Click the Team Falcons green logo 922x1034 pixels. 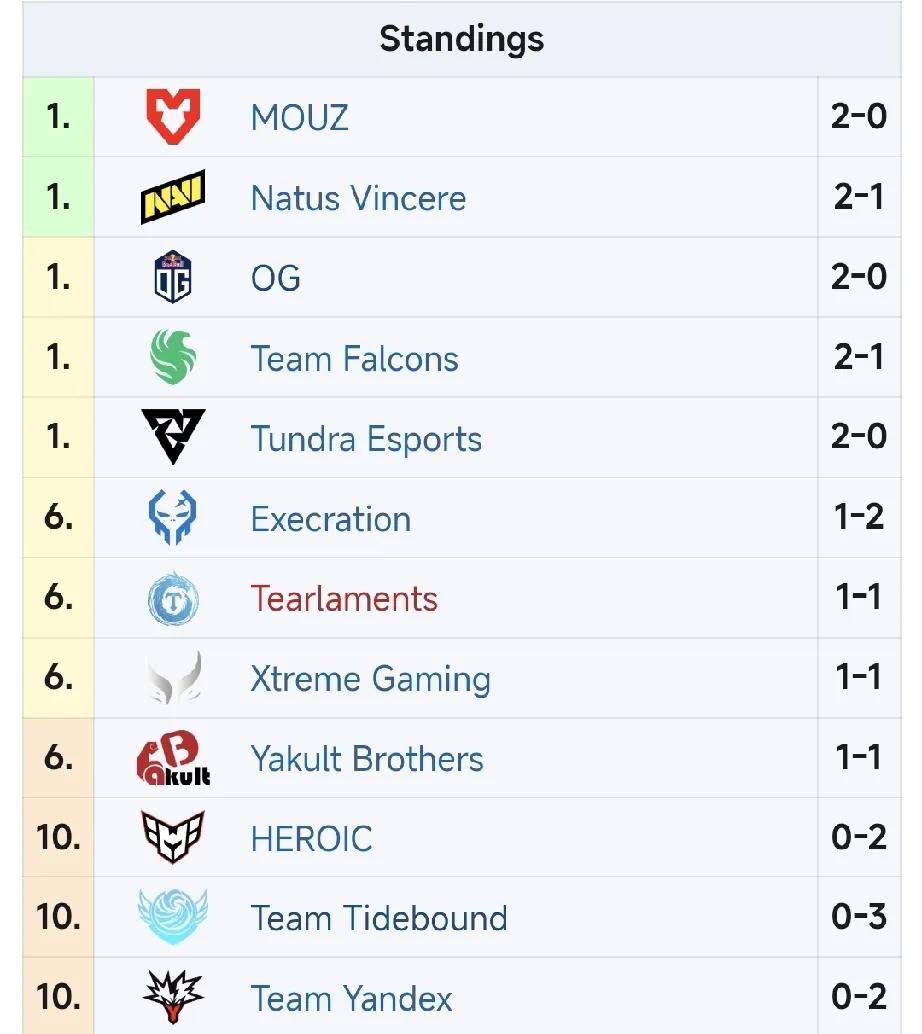coord(173,358)
